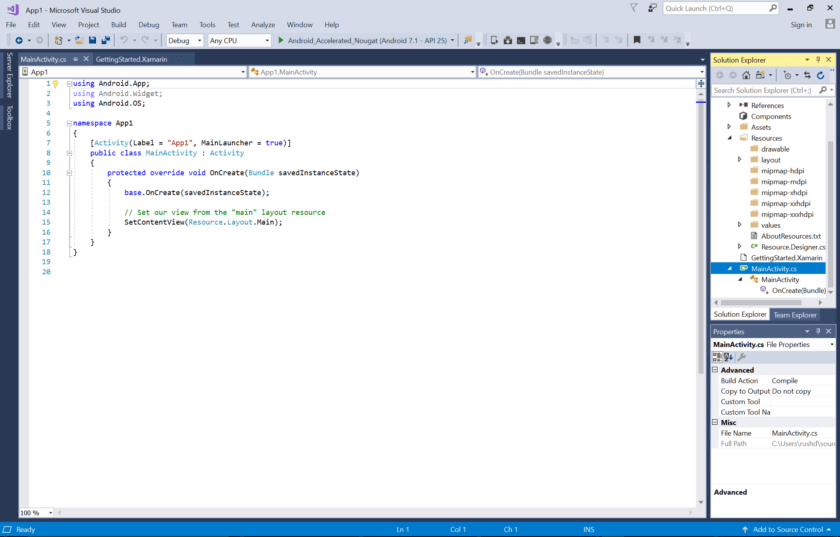
Task: Click the split editor plus icon above scrollbar
Action: point(701,83)
